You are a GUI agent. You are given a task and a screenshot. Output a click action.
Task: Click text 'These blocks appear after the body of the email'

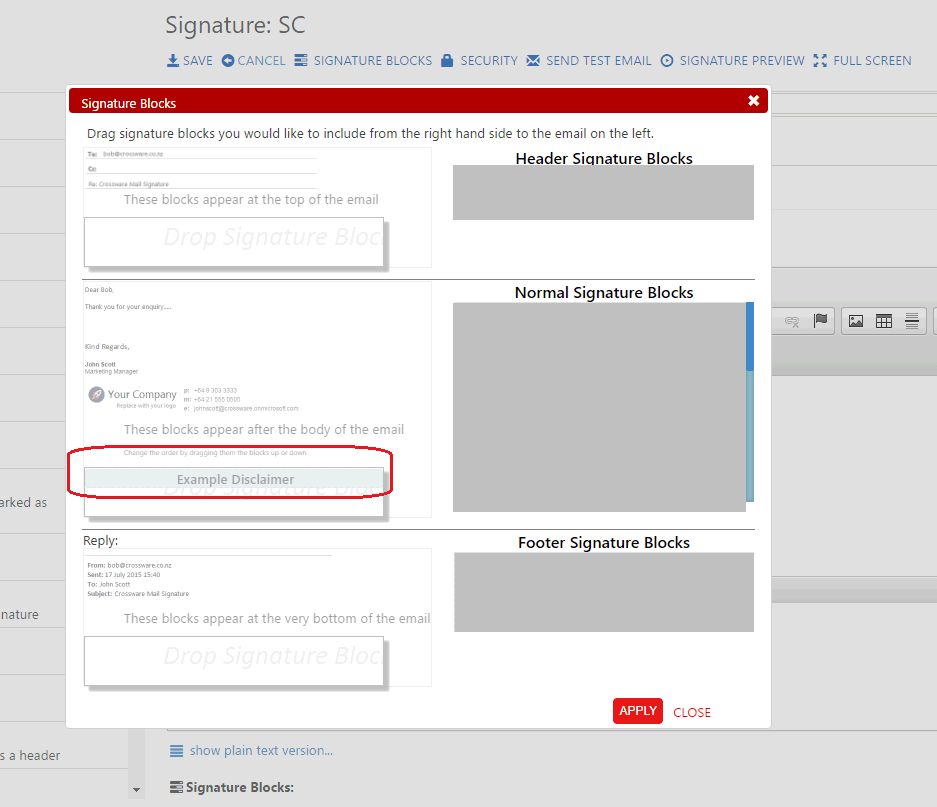[x=264, y=429]
